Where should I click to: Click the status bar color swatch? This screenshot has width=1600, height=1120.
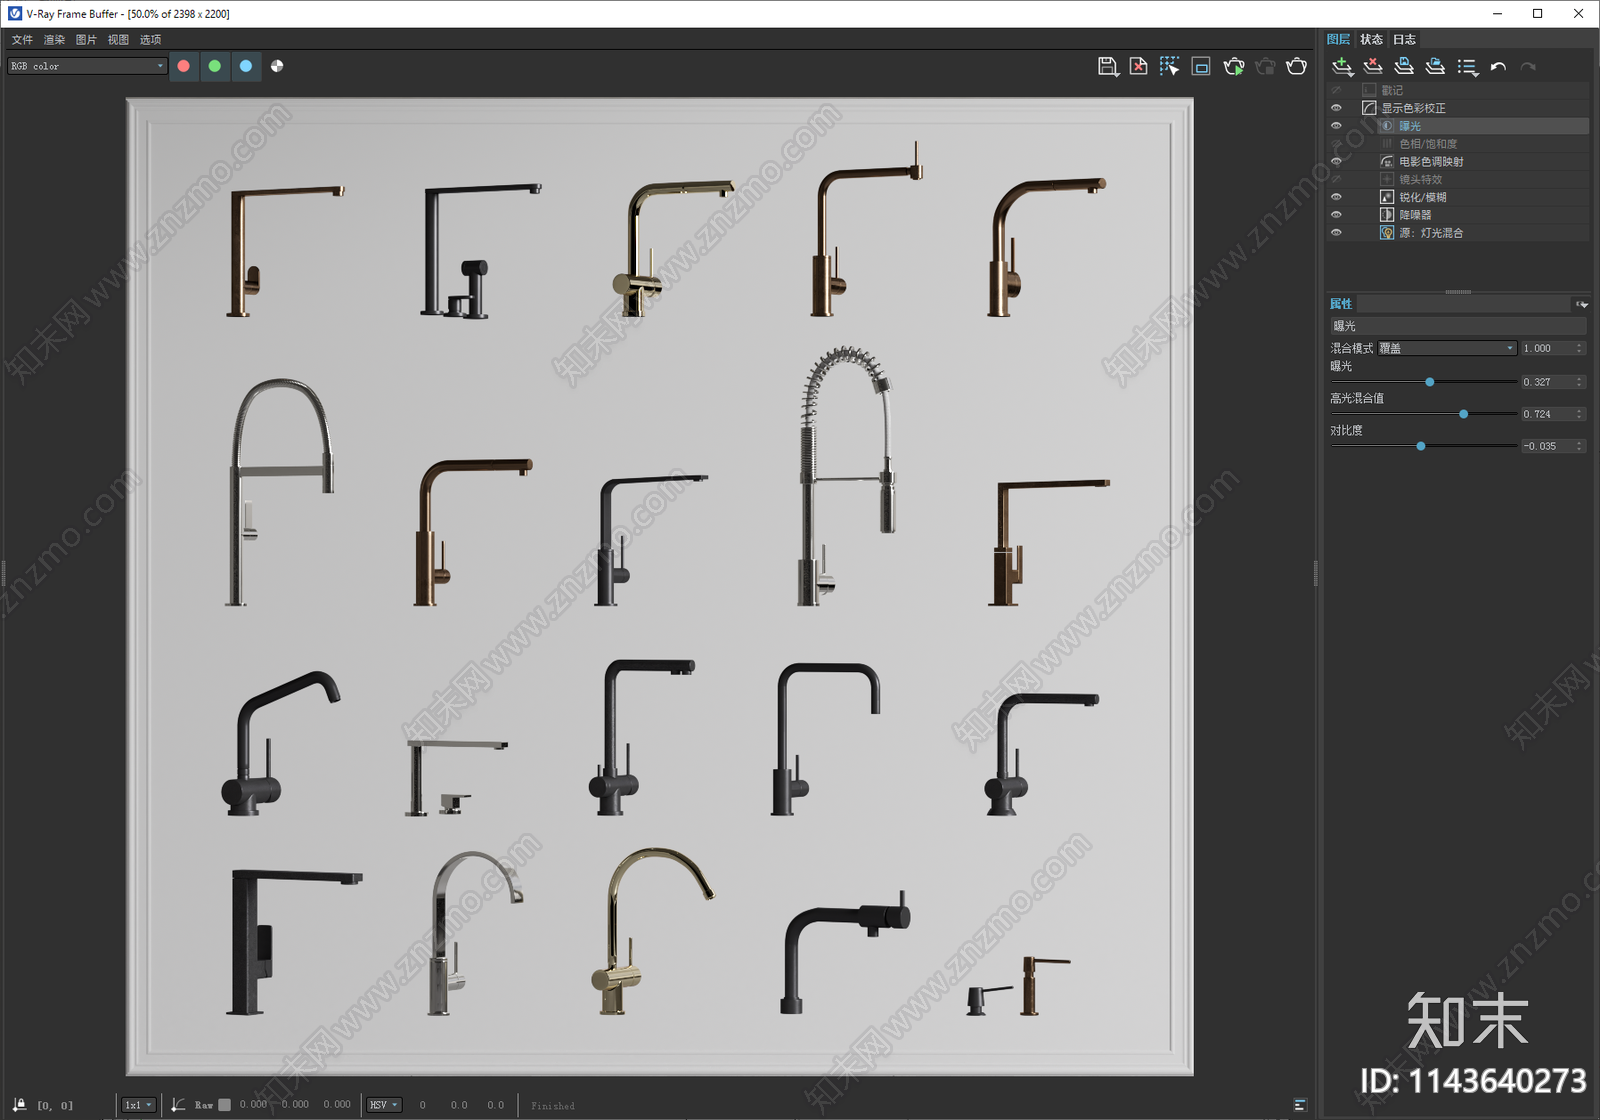click(x=225, y=1105)
